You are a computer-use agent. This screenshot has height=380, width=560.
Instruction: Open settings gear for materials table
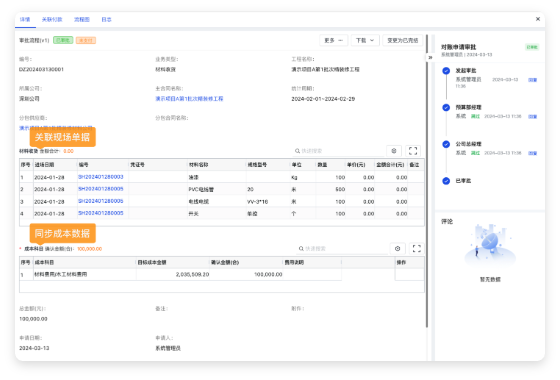coord(394,151)
